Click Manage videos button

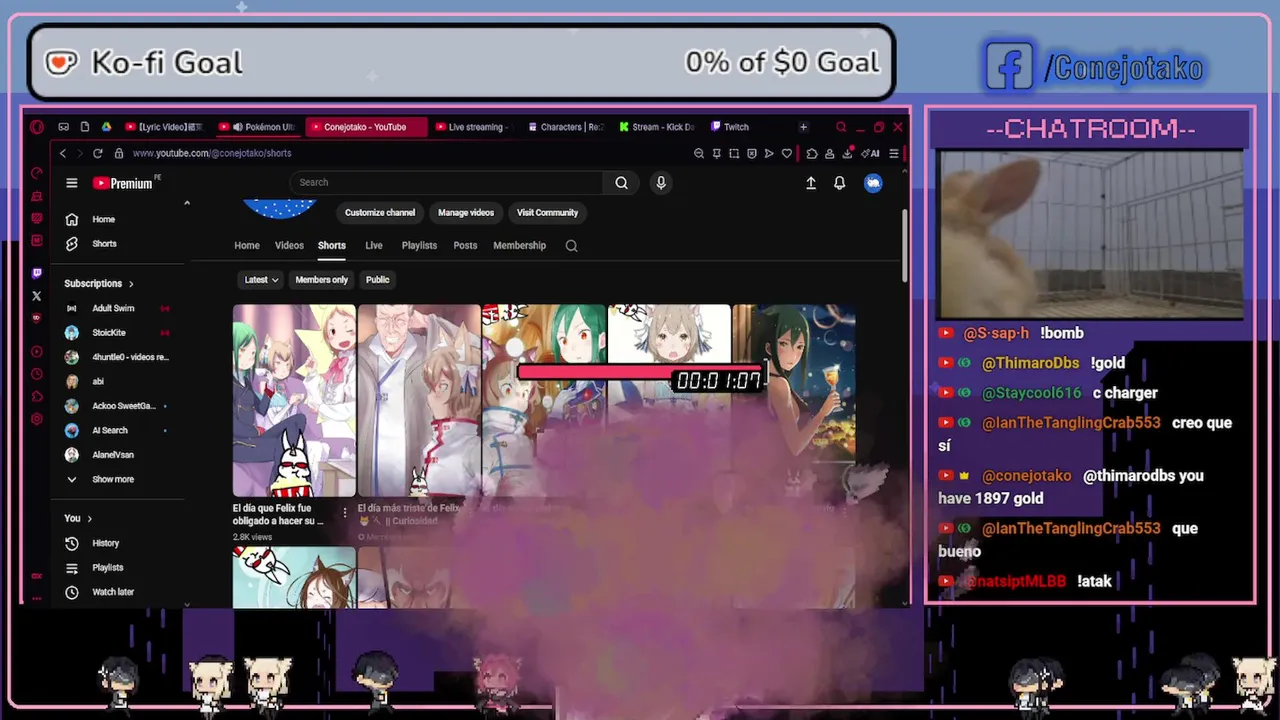coord(466,213)
